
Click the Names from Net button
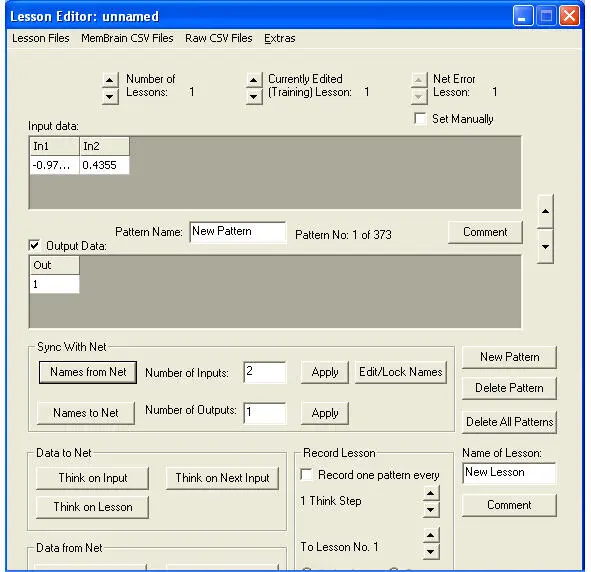click(88, 372)
